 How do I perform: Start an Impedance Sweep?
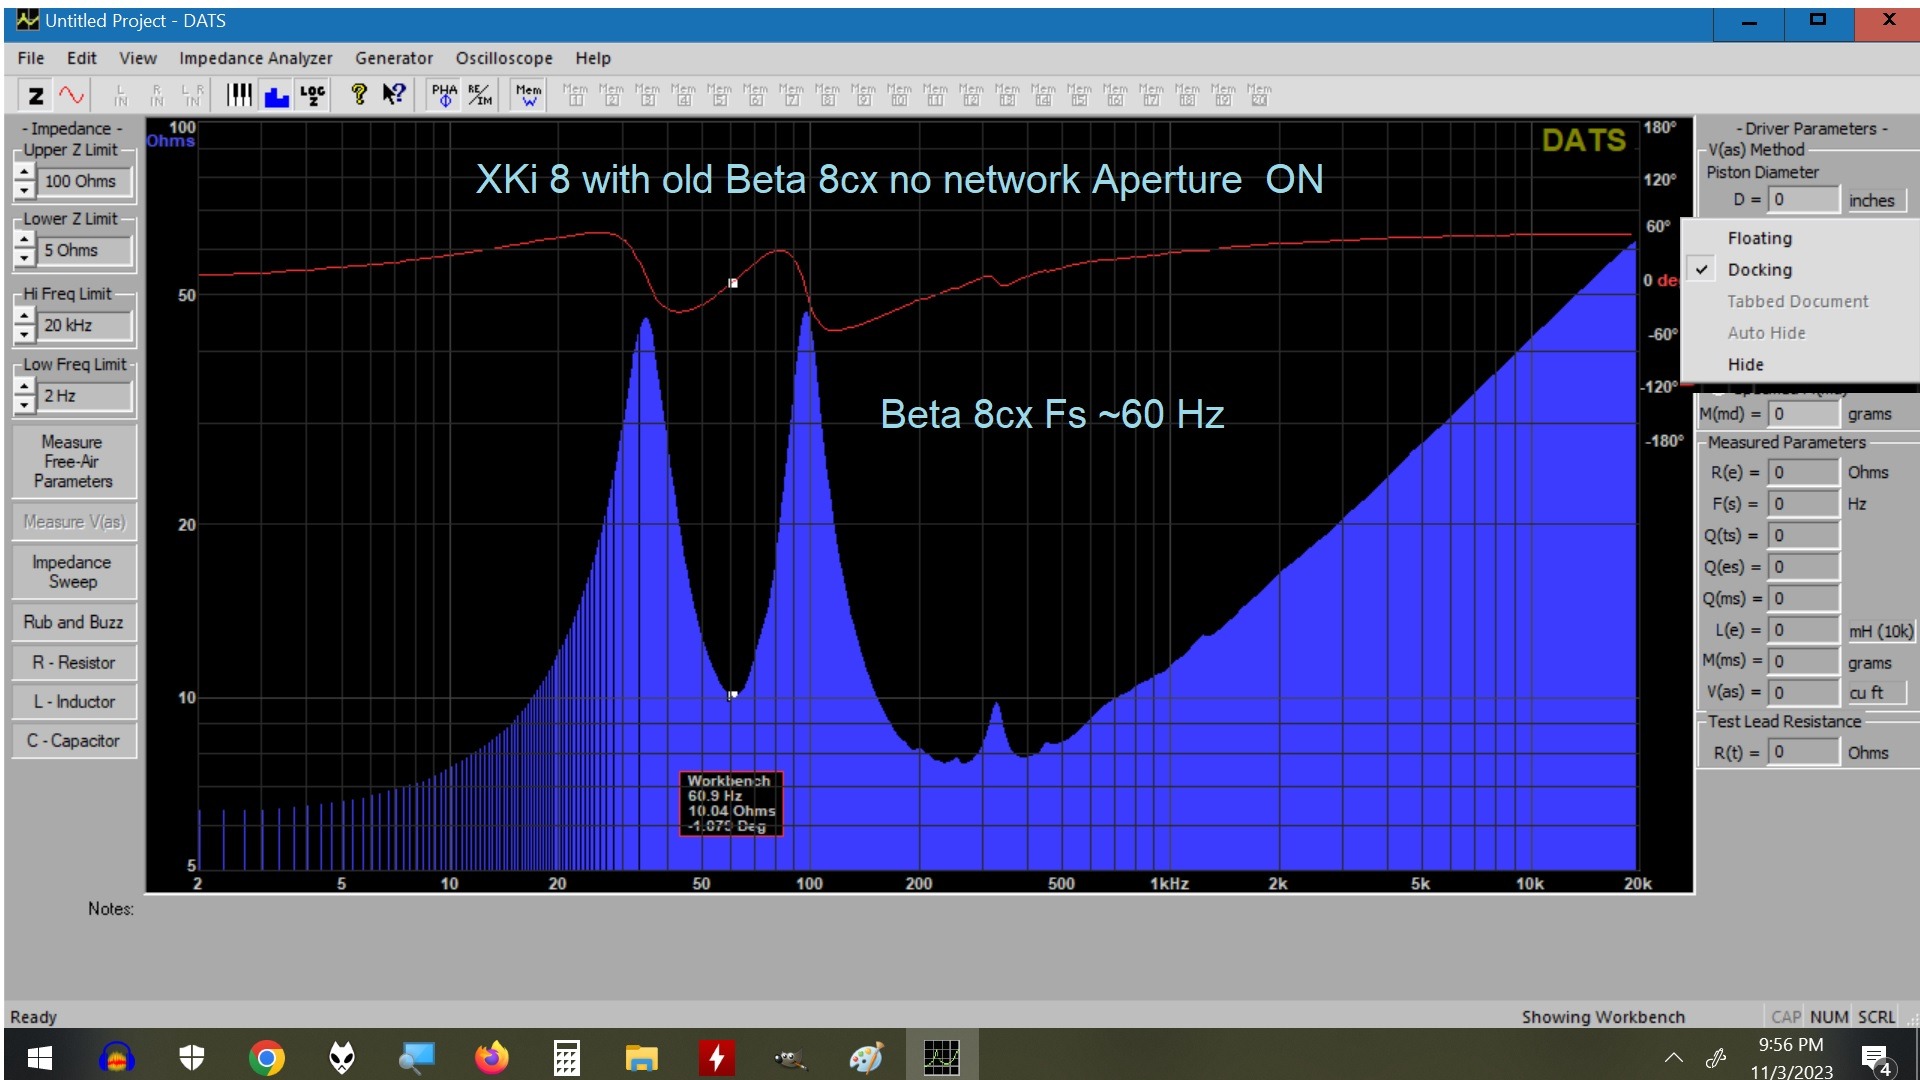tap(73, 571)
